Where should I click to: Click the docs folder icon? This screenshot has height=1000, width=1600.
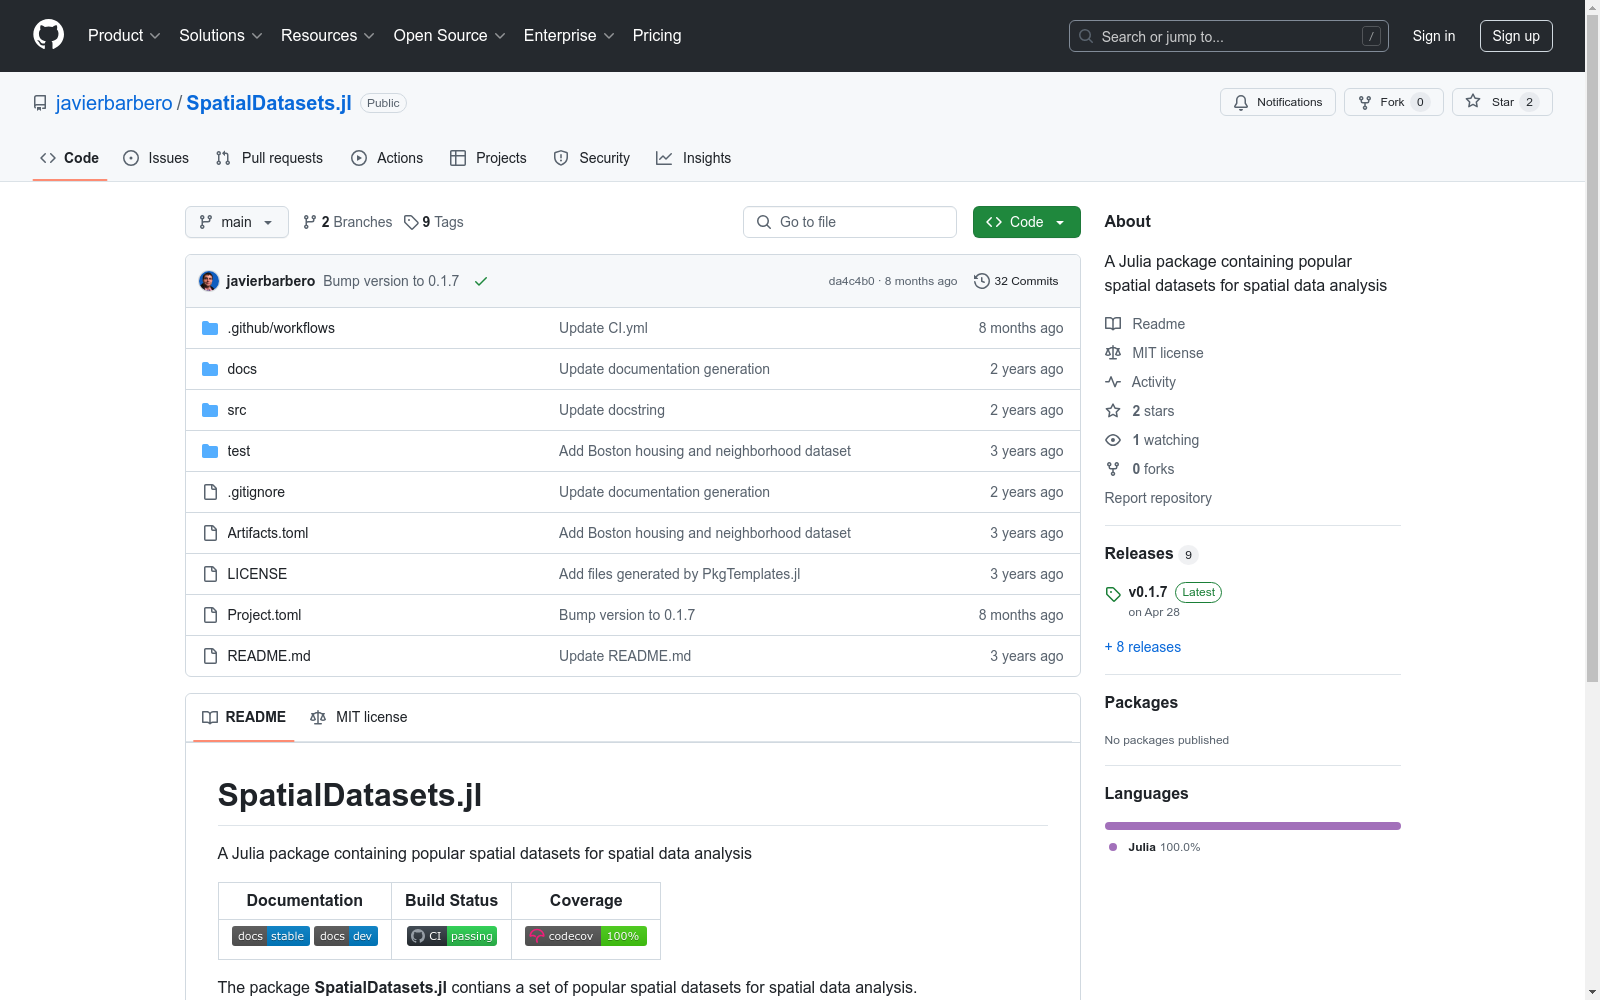210,369
